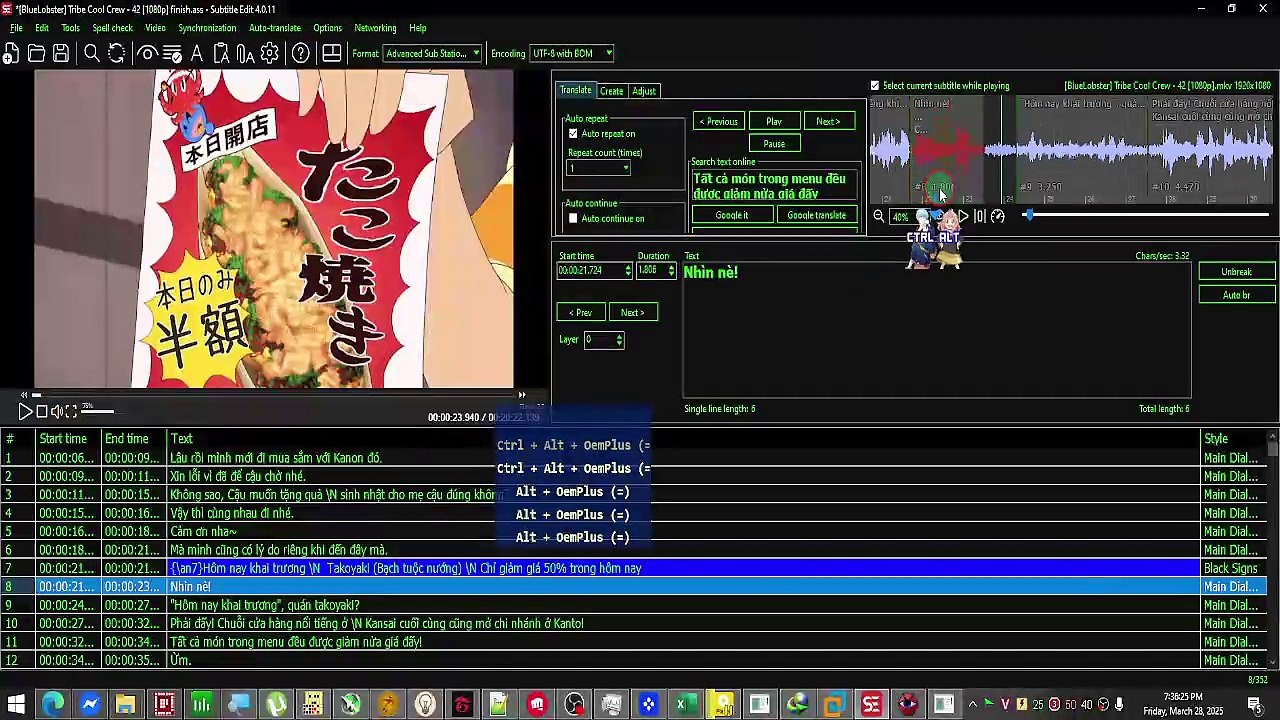Open the Repeat count dropdown
Viewport: 1280px width, 720px height.
[x=599, y=168]
